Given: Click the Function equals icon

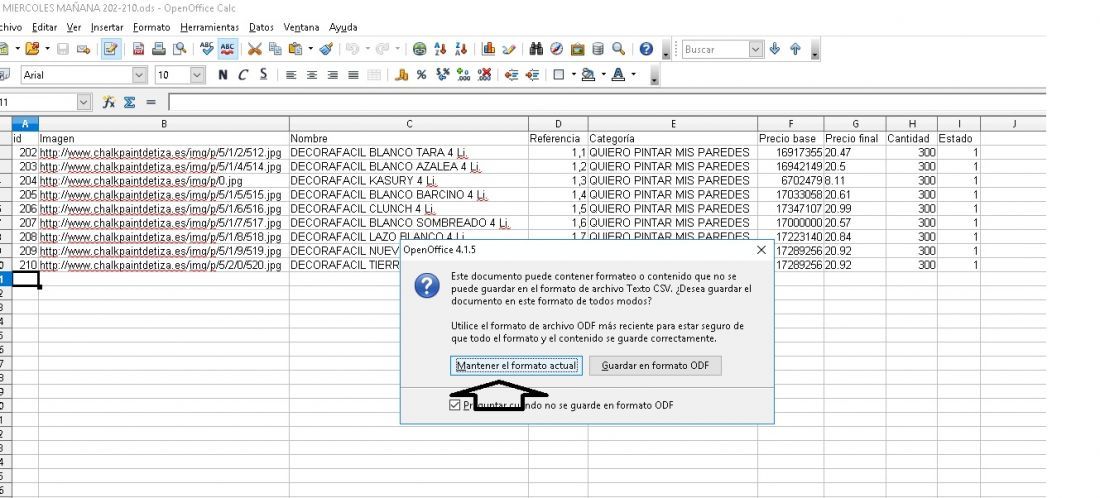Looking at the screenshot, I should [151, 102].
